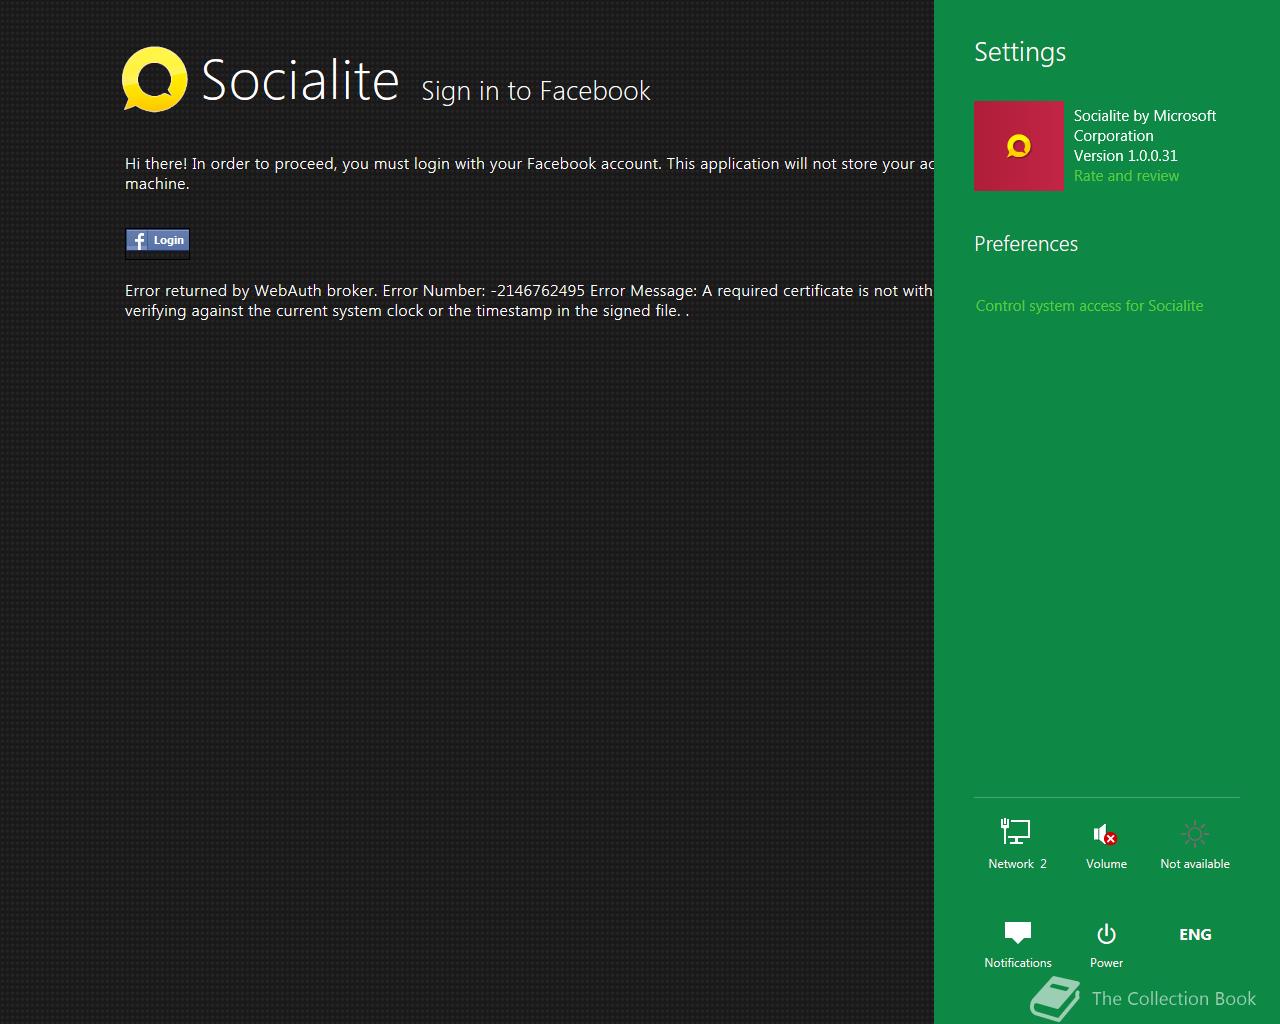This screenshot has height=1024, width=1280.
Task: Click the 'Socialite by Microsoft Corporation' text
Action: pyautogui.click(x=1145, y=126)
